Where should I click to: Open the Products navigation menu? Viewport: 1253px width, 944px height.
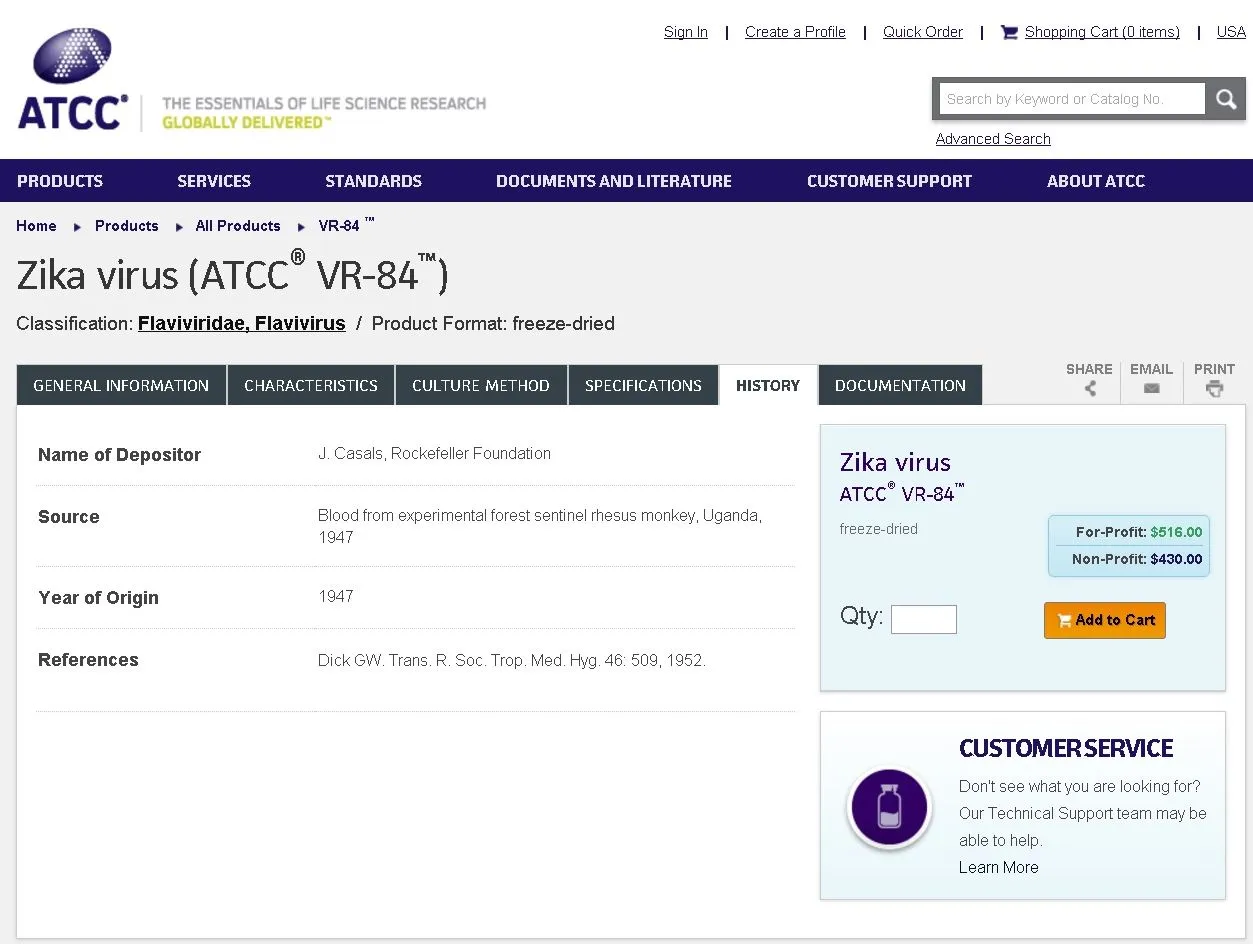[x=60, y=181]
